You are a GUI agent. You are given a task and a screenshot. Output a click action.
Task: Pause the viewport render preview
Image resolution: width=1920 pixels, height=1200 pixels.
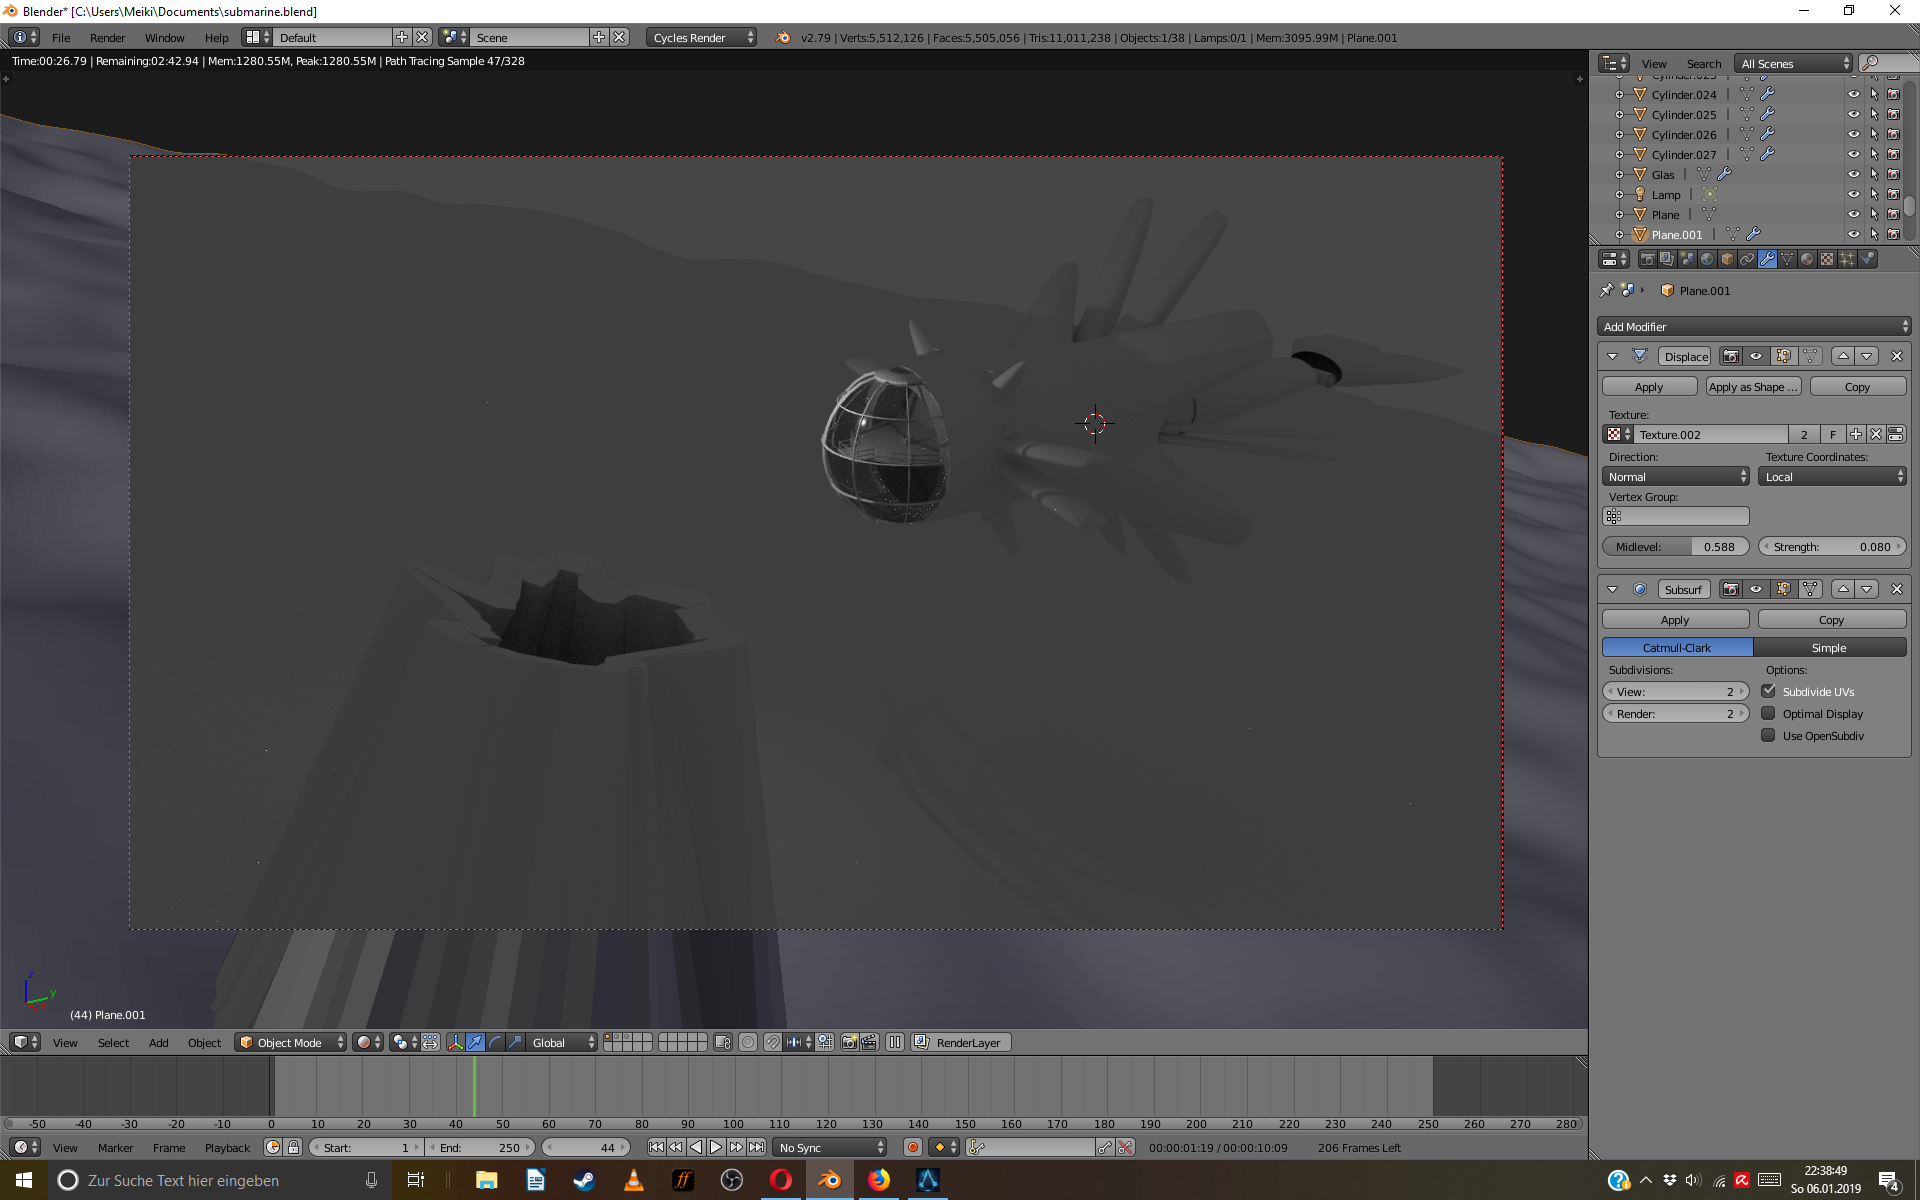895,1042
